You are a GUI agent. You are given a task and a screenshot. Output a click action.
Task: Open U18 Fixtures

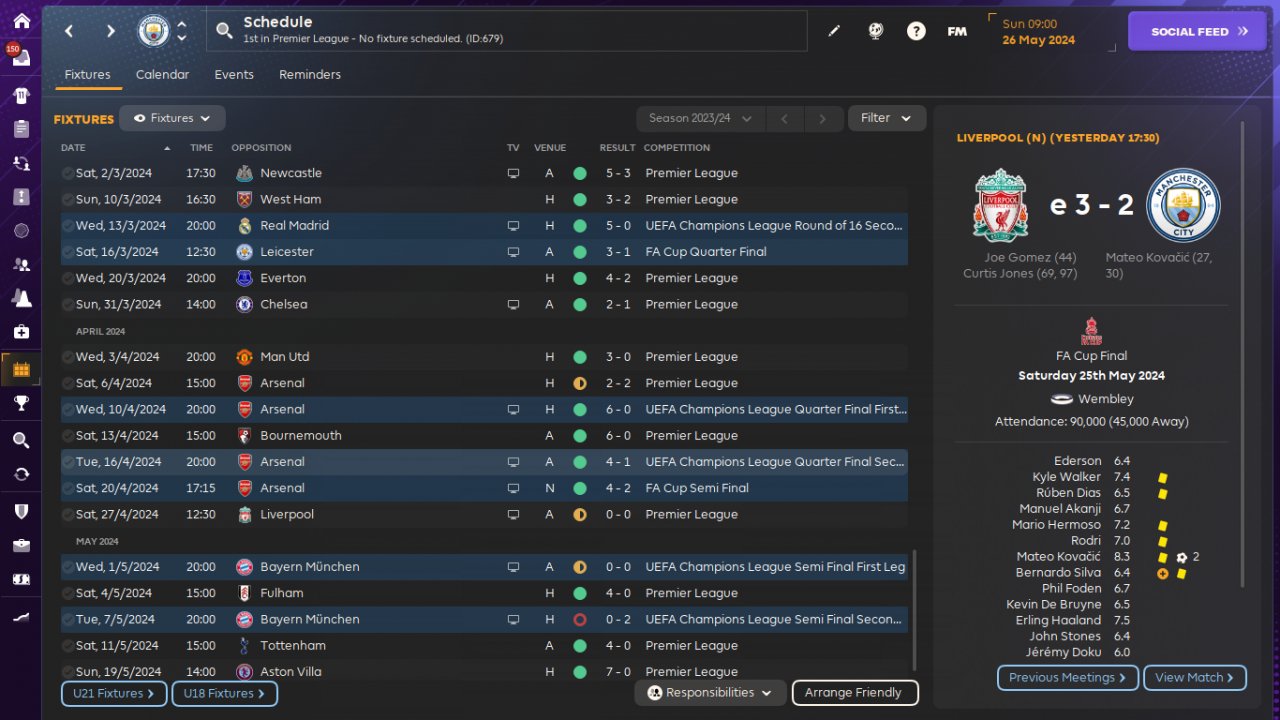[225, 693]
